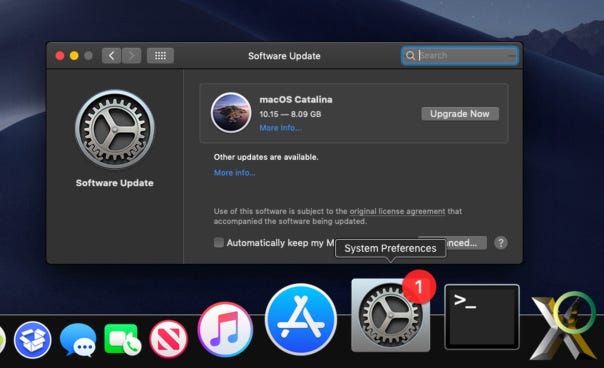Image resolution: width=604 pixels, height=368 pixels.
Task: Open the Terminal dock icon
Action: pyautogui.click(x=482, y=317)
